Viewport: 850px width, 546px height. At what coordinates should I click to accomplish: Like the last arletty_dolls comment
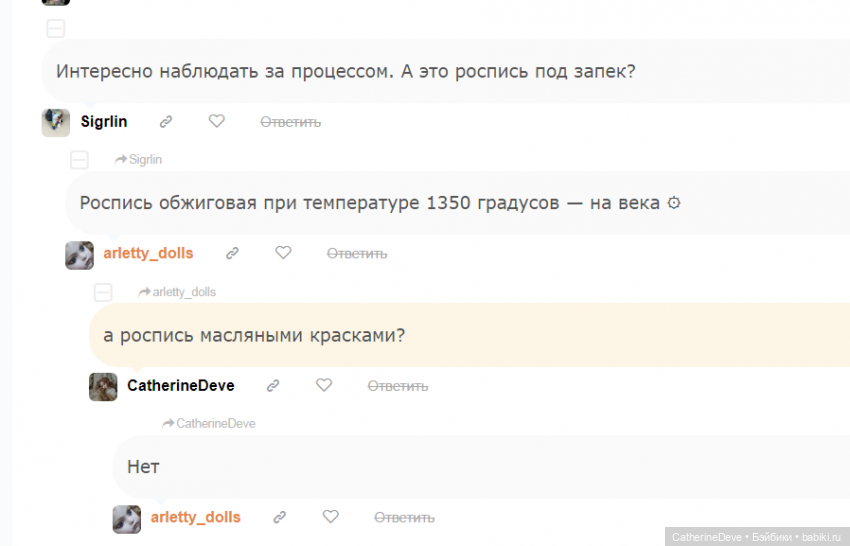click(x=330, y=517)
